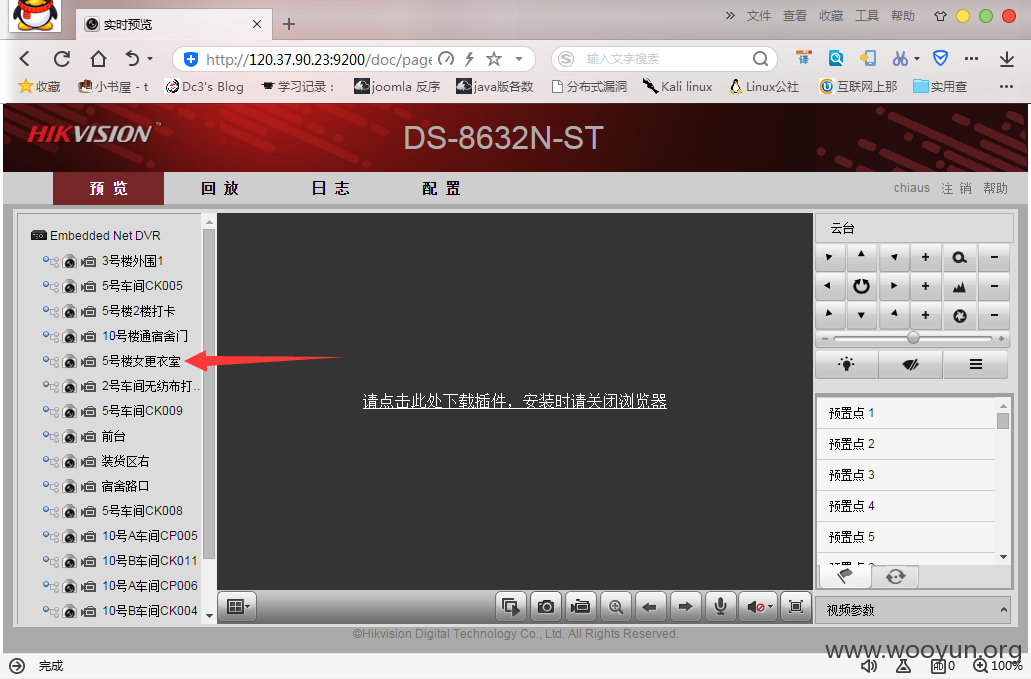Expand the 视频参数 panel

coord(914,610)
